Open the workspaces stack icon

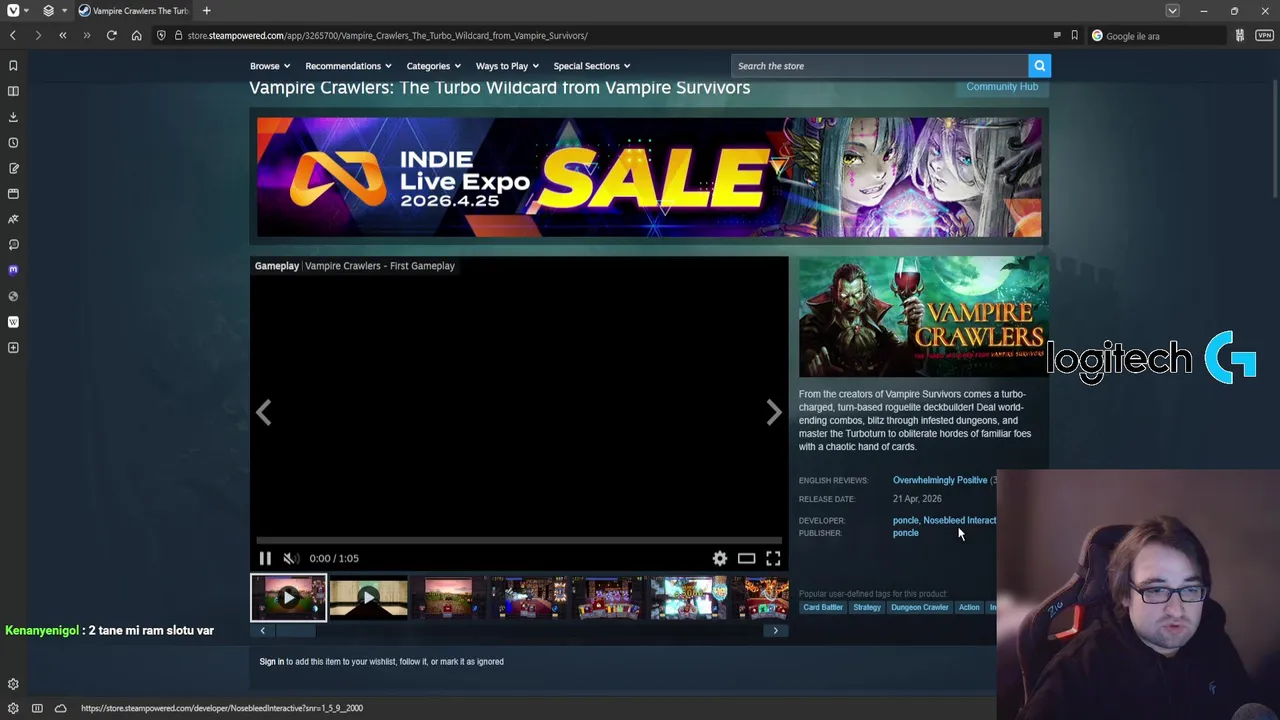pyautogui.click(x=48, y=11)
